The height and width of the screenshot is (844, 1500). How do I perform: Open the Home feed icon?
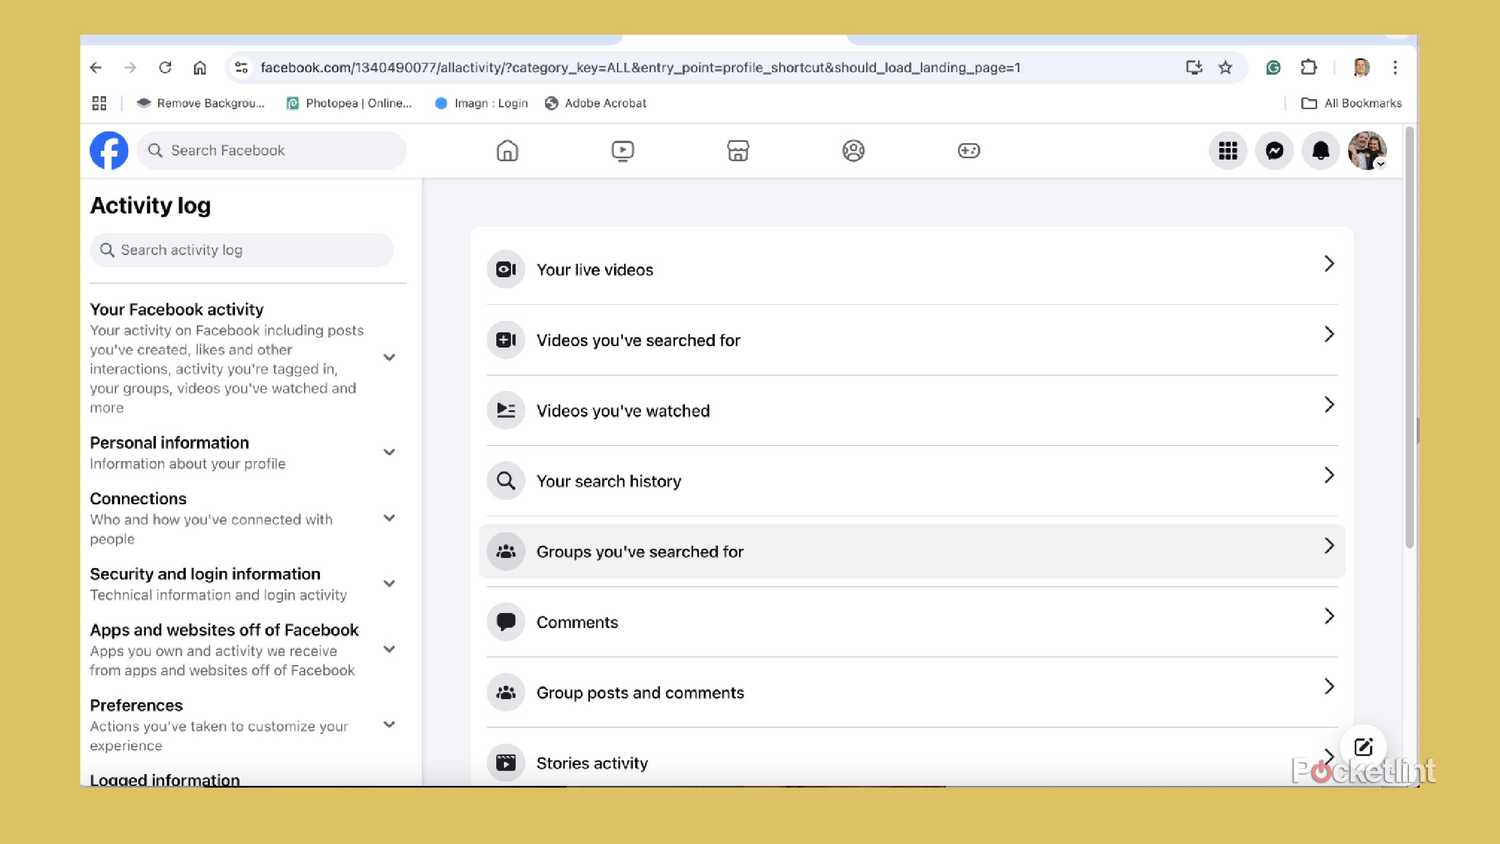point(507,150)
